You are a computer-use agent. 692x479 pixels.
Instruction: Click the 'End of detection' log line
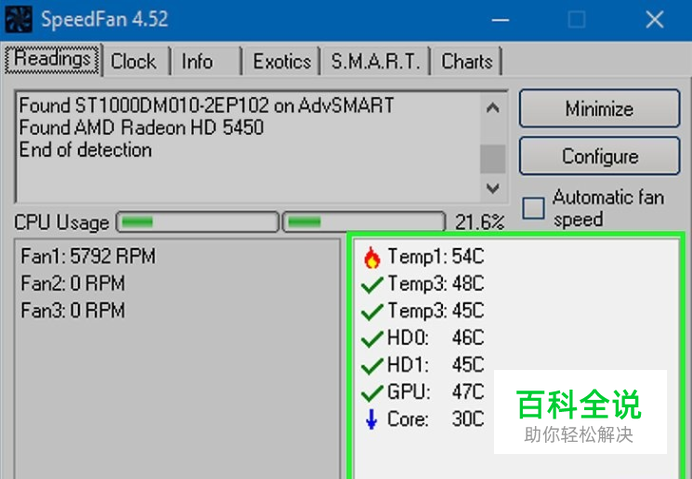click(x=86, y=150)
